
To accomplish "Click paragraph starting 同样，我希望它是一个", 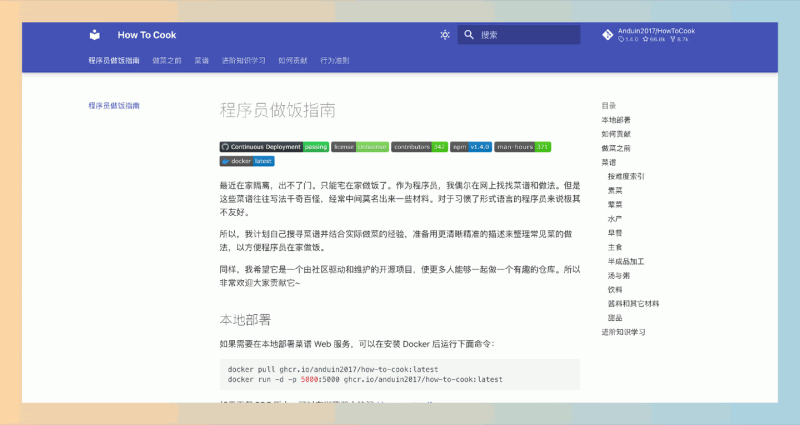I will pos(400,276).
